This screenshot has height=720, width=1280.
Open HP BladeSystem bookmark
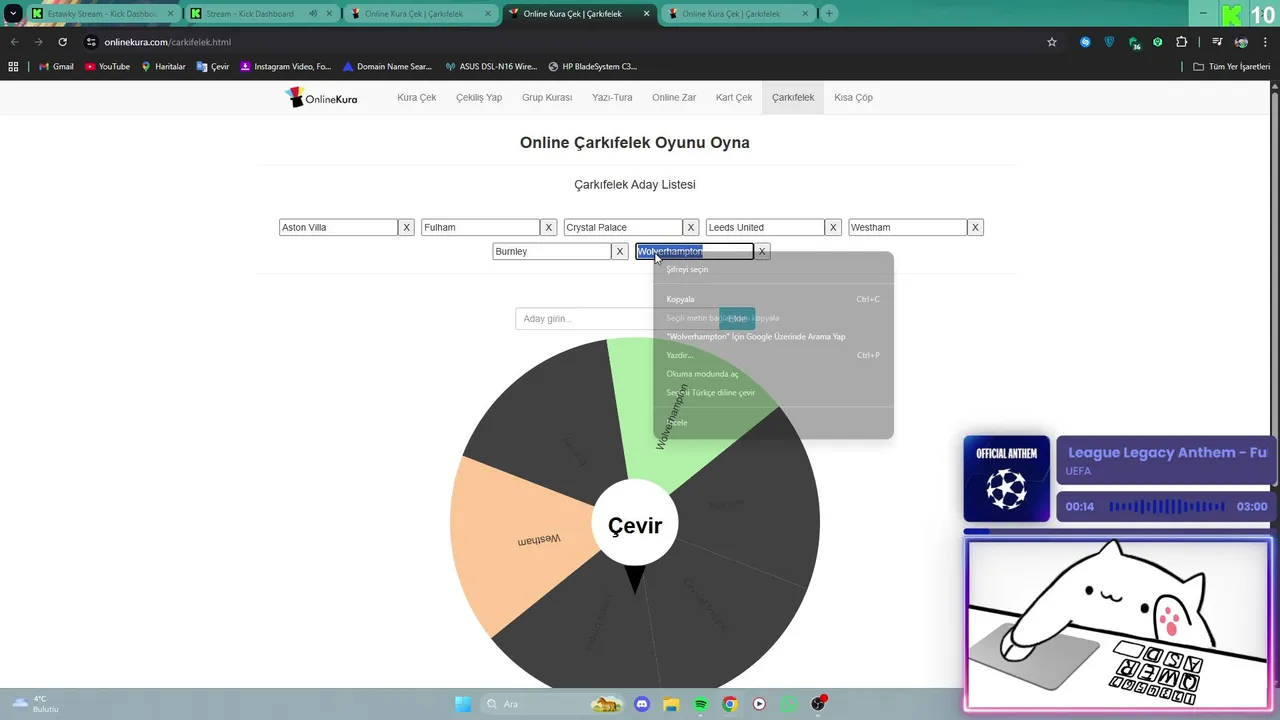[592, 66]
